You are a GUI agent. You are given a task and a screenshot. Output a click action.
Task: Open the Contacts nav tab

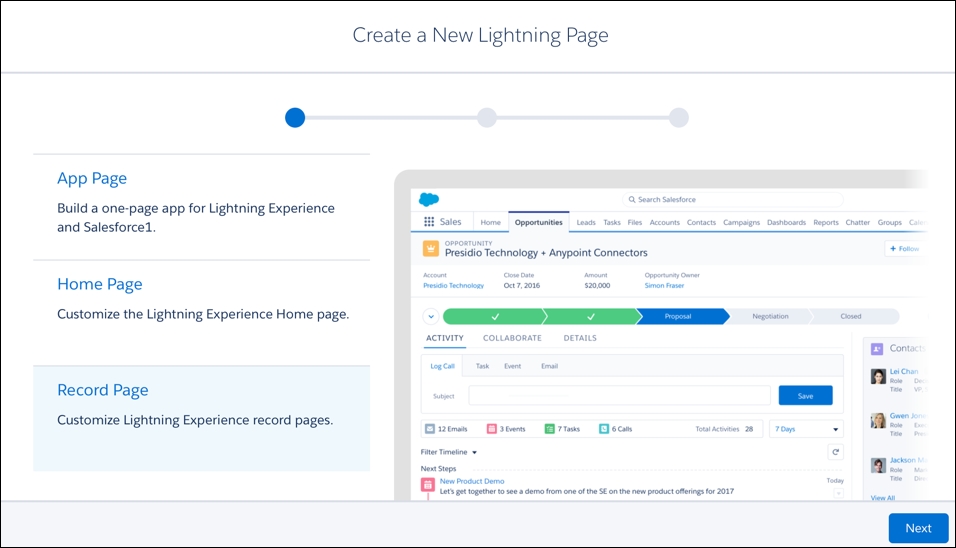[x=701, y=222]
